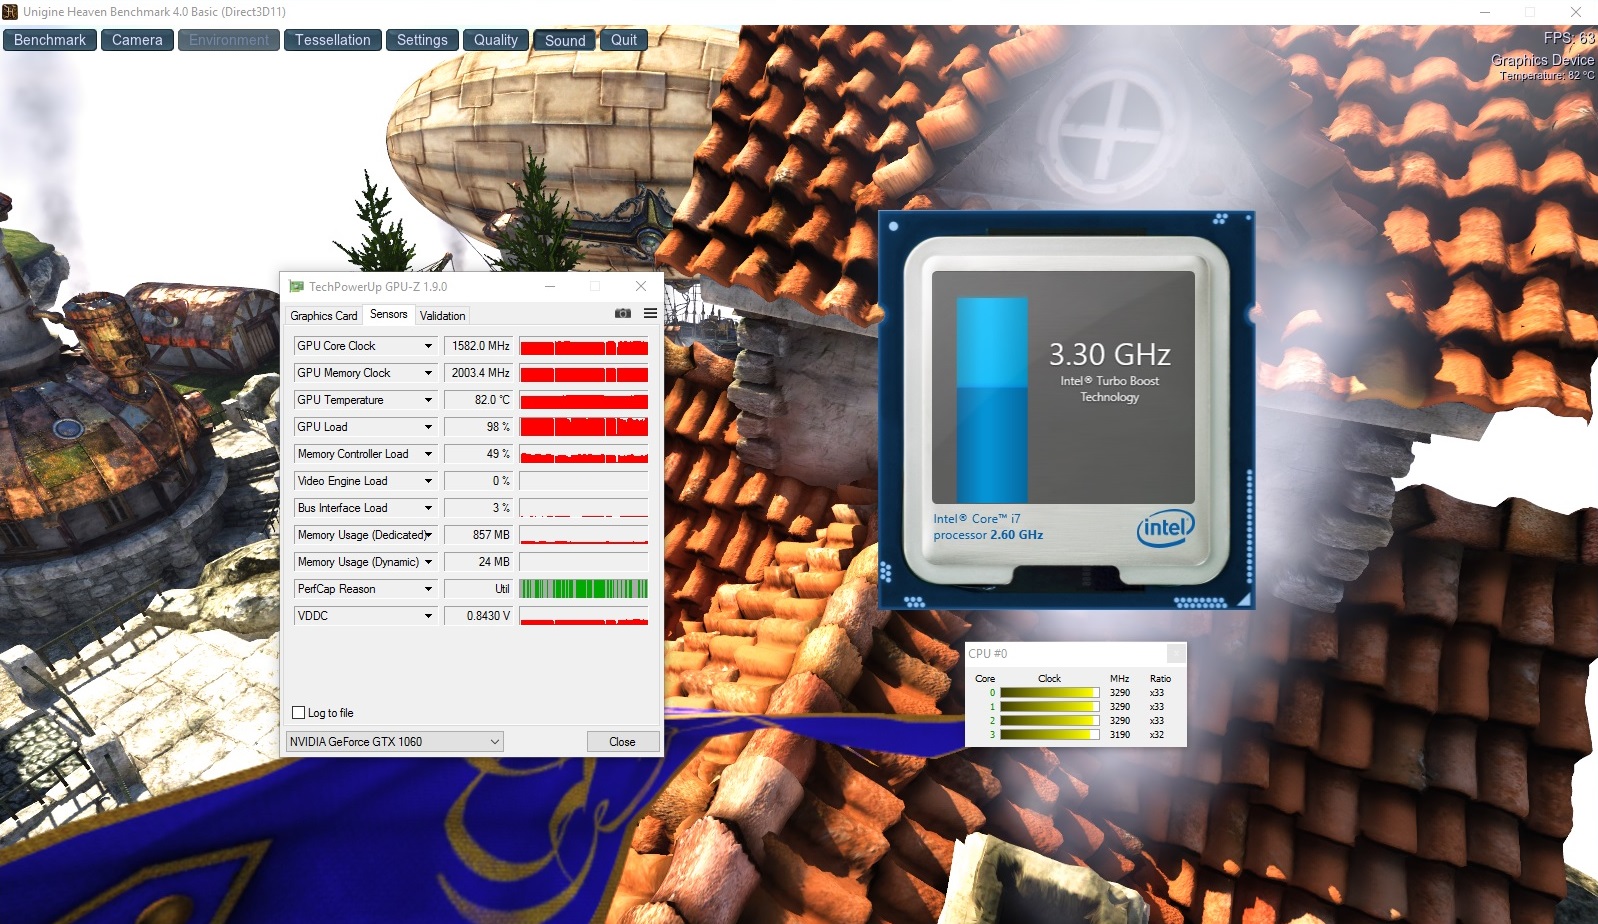The height and width of the screenshot is (924, 1598).
Task: Click the FPS counter in Heaven
Action: click(1569, 38)
